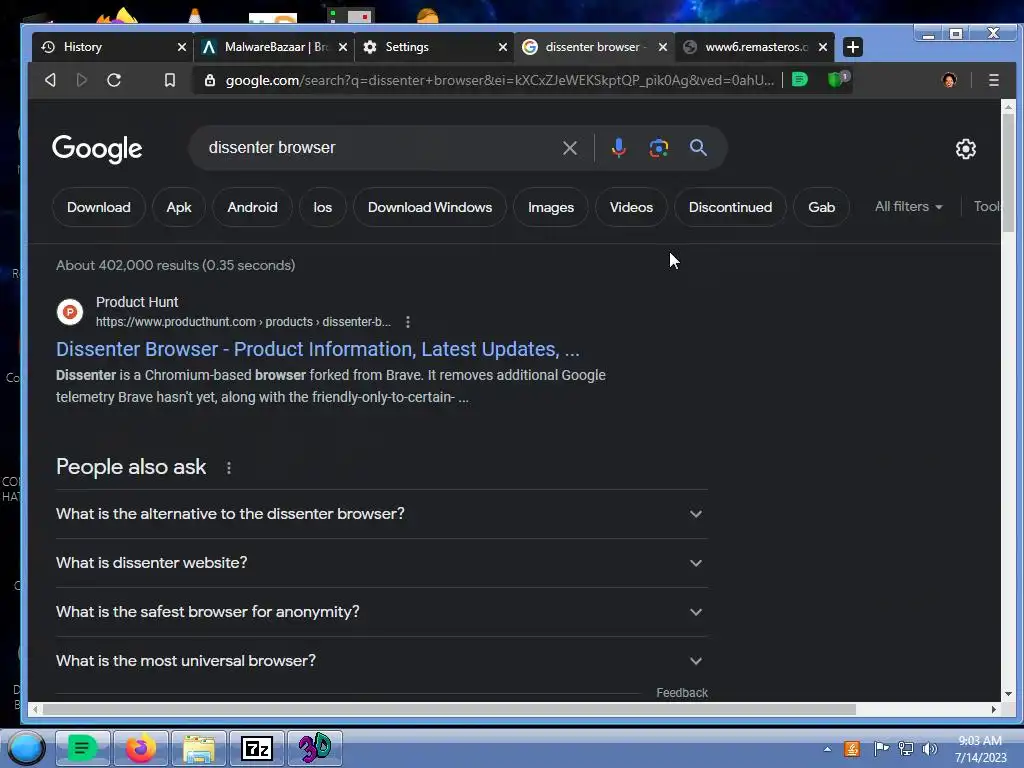1024x768 pixels.
Task: Select the Gab chip
Action: click(x=822, y=207)
